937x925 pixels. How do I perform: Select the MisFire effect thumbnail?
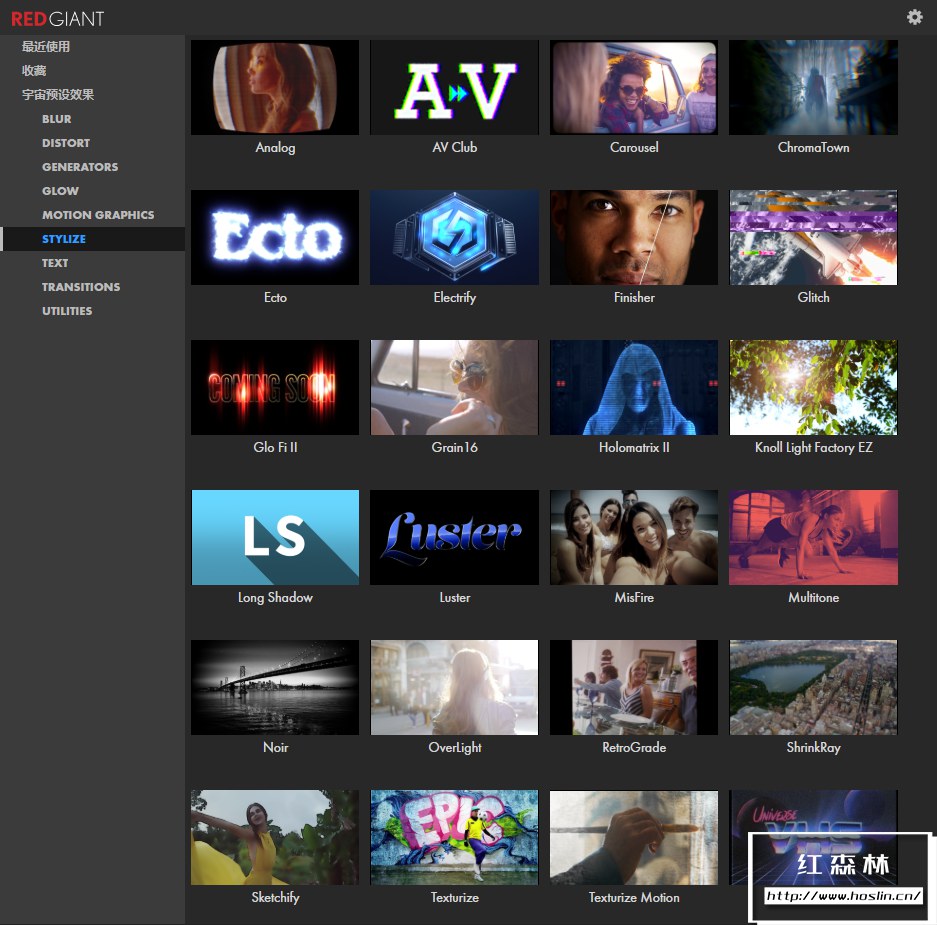point(633,537)
